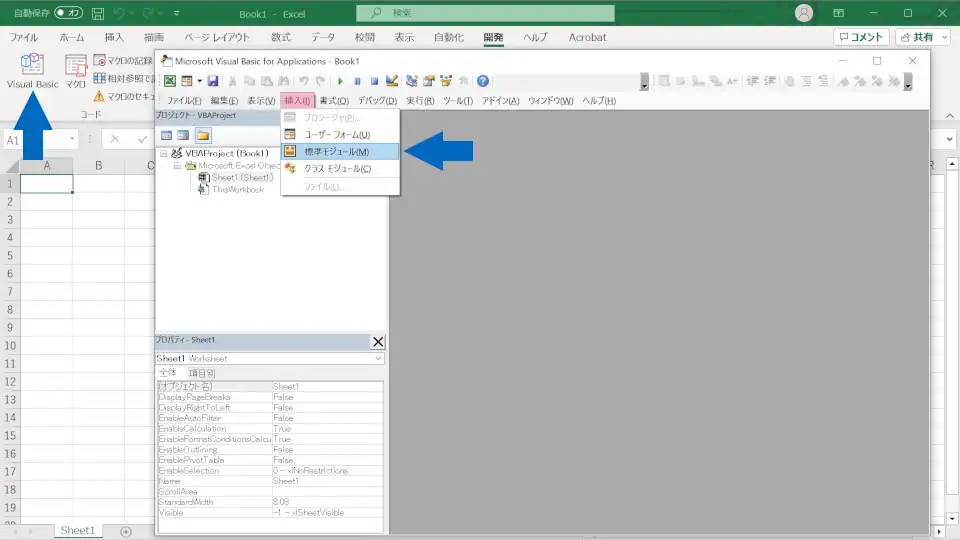This screenshot has height=540, width=960.
Task: Click the blue Help question-mark icon
Action: click(483, 81)
